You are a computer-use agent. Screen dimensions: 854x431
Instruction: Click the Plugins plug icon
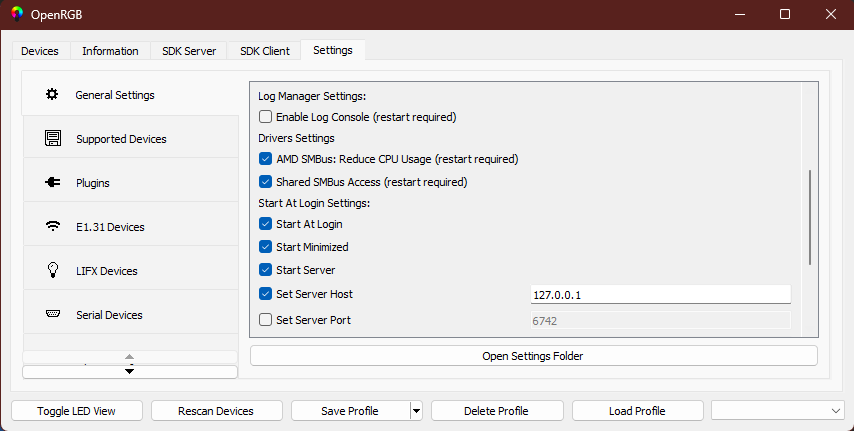[53, 183]
